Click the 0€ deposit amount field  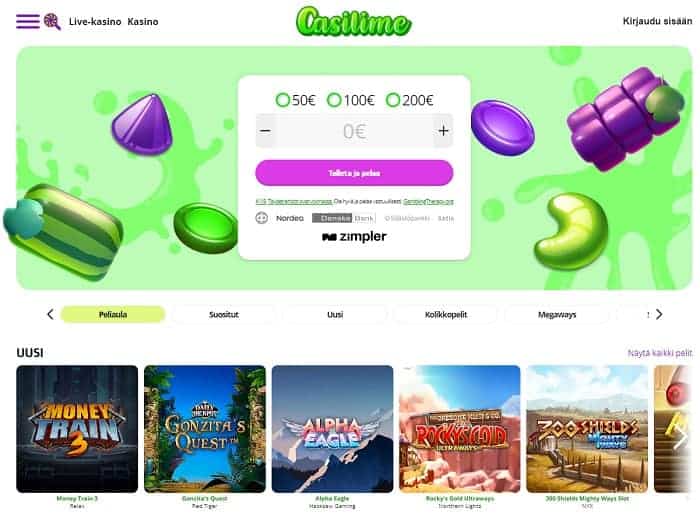click(x=354, y=131)
